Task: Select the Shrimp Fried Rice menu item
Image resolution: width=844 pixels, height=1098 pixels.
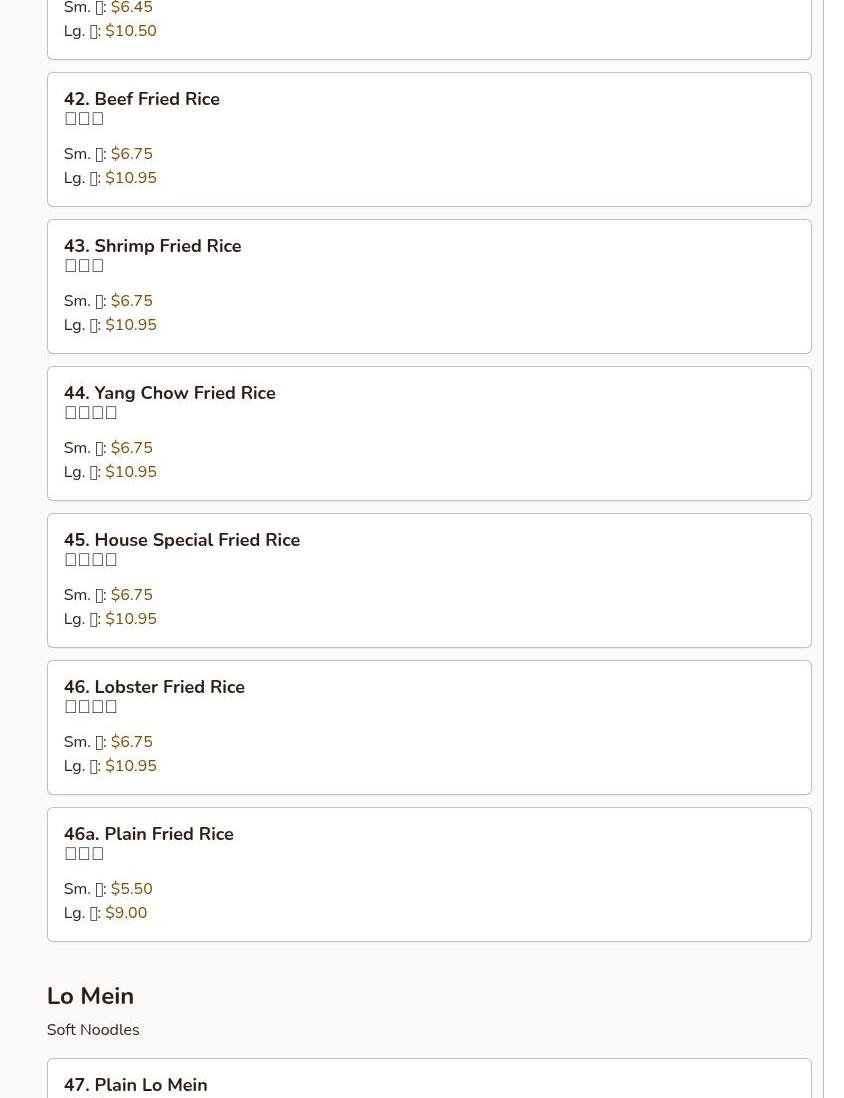Action: point(152,246)
